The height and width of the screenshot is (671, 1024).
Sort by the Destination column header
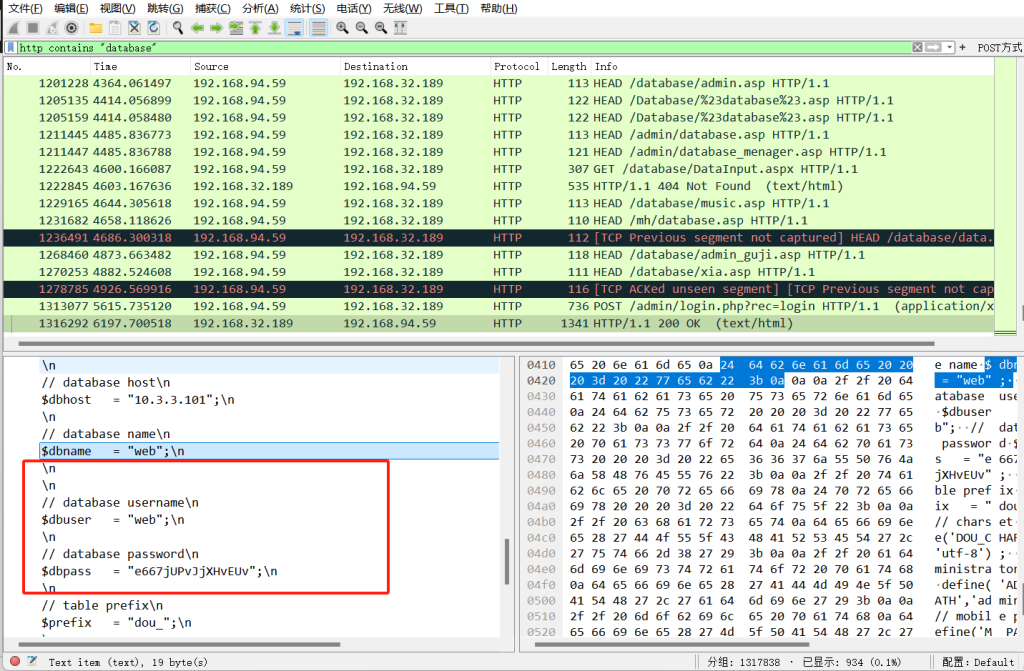coord(415,66)
